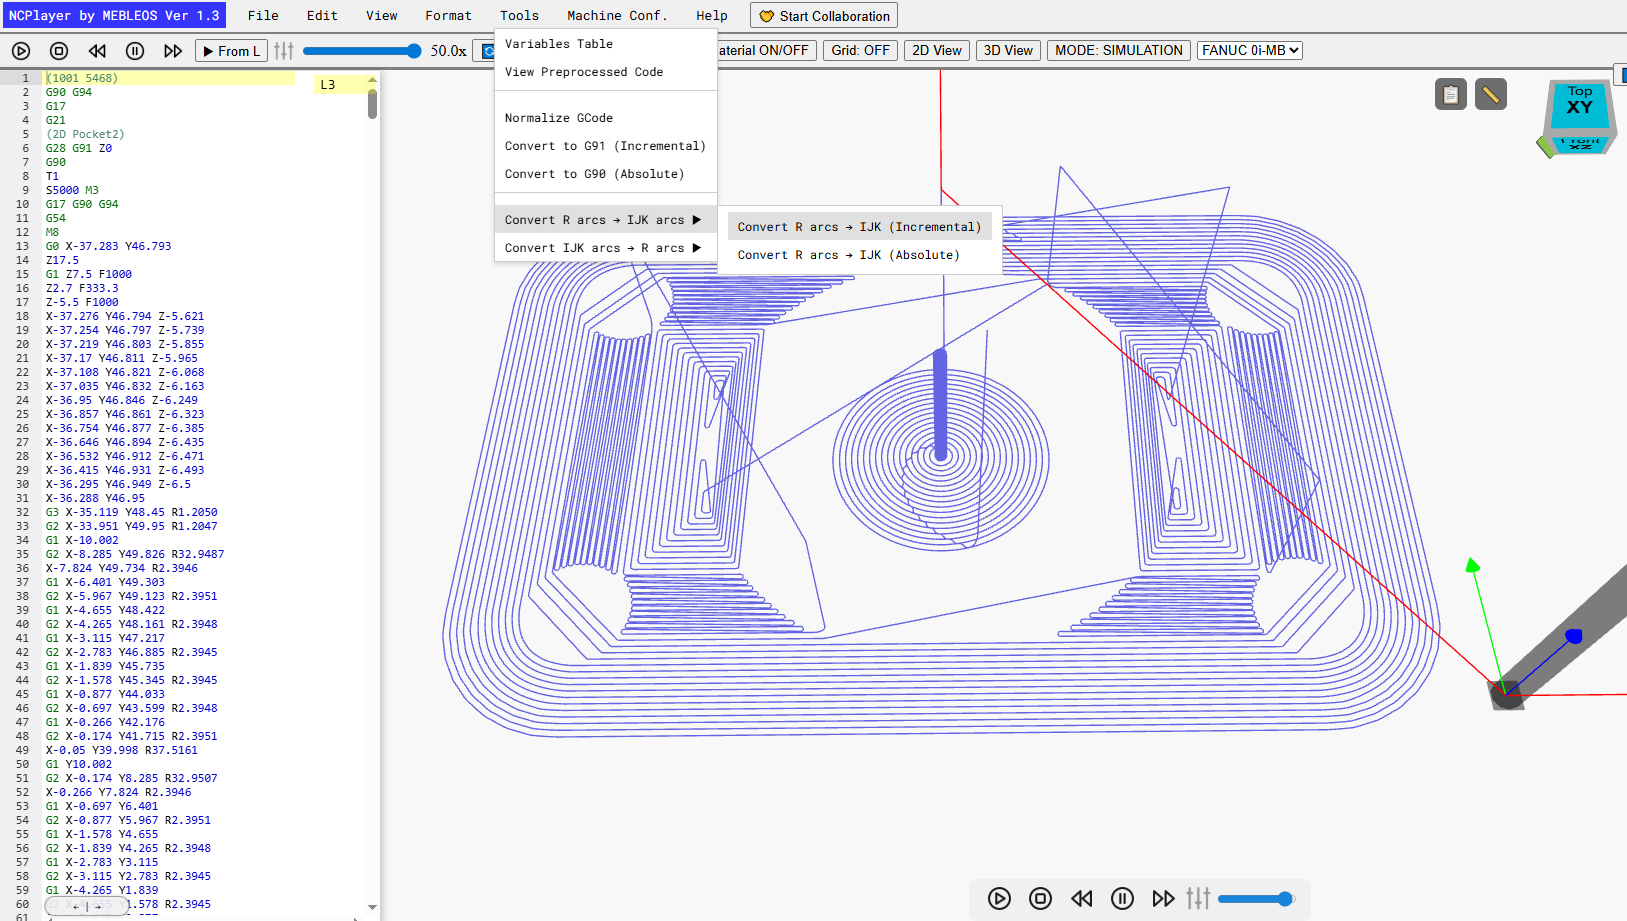Viewport: 1627px width, 921px height.
Task: Click code line 'S5000 M3'
Action: (72, 190)
